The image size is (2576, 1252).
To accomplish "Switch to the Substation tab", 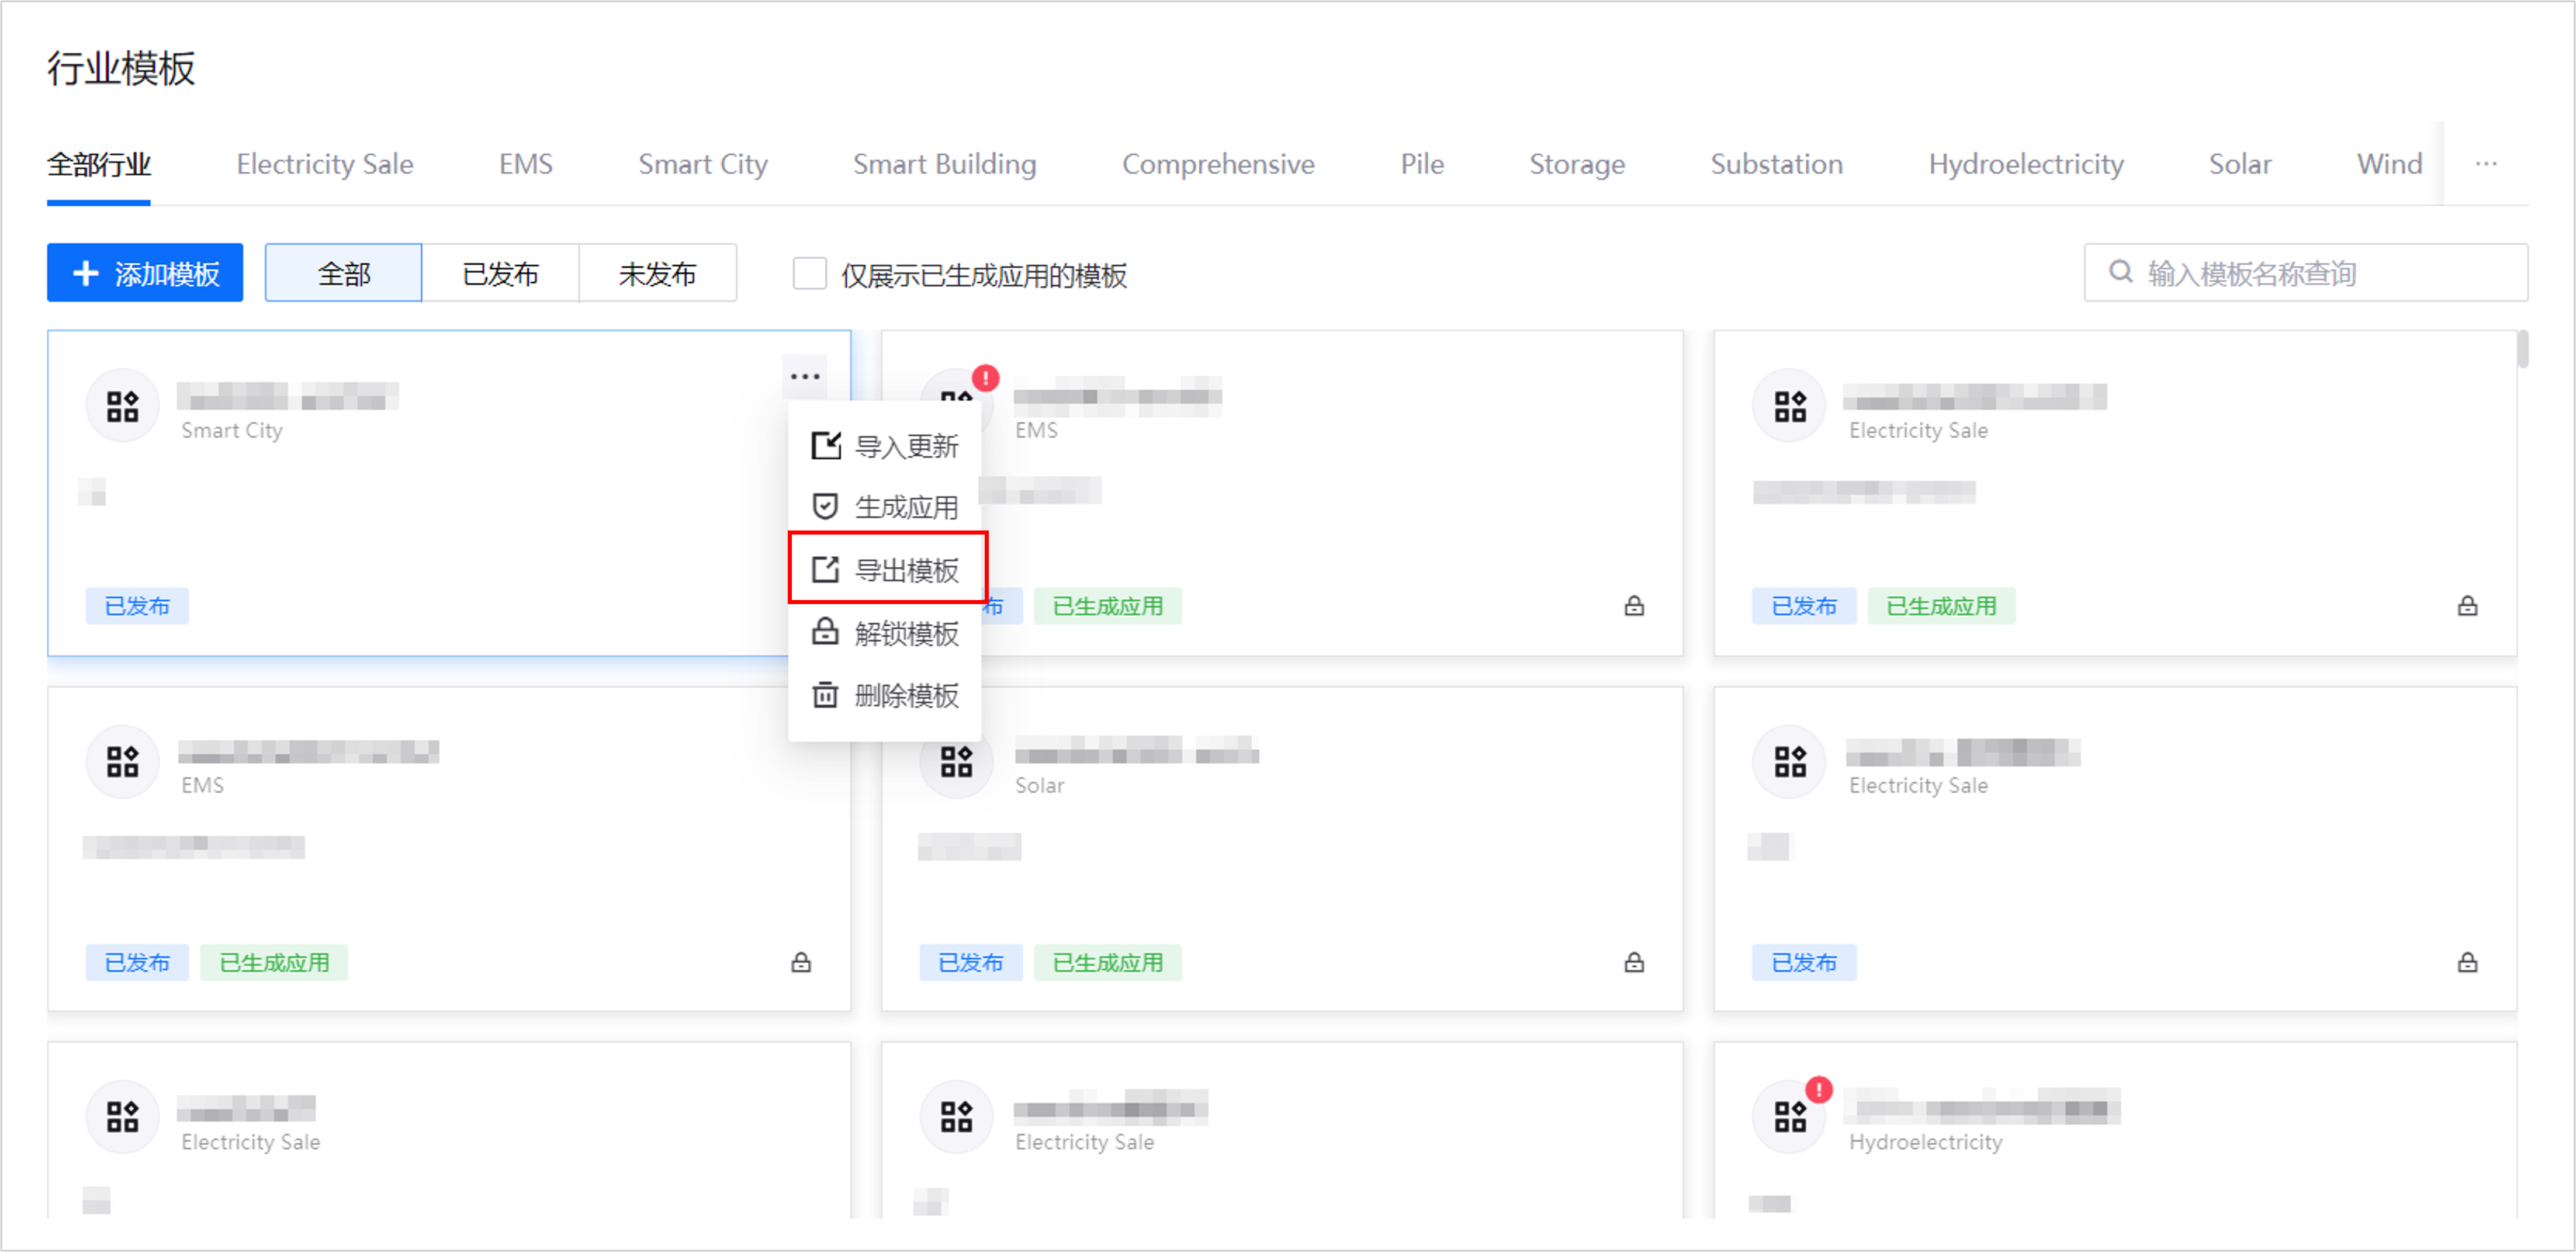I will click(1776, 165).
